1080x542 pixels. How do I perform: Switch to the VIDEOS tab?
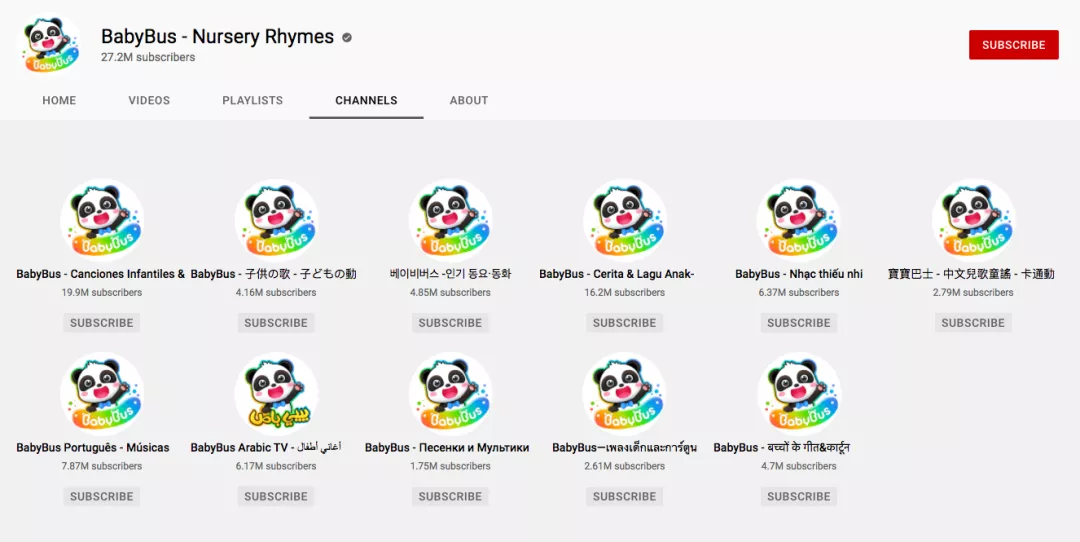[x=149, y=101]
